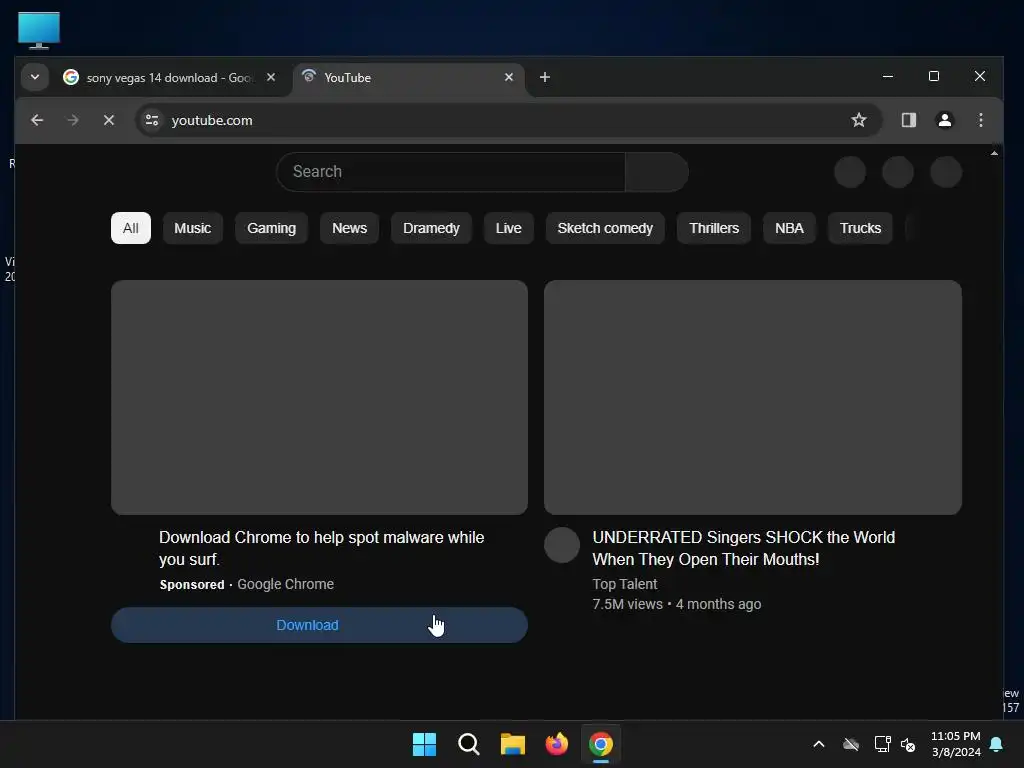
Task: Open a new tab with plus button
Action: click(x=545, y=77)
